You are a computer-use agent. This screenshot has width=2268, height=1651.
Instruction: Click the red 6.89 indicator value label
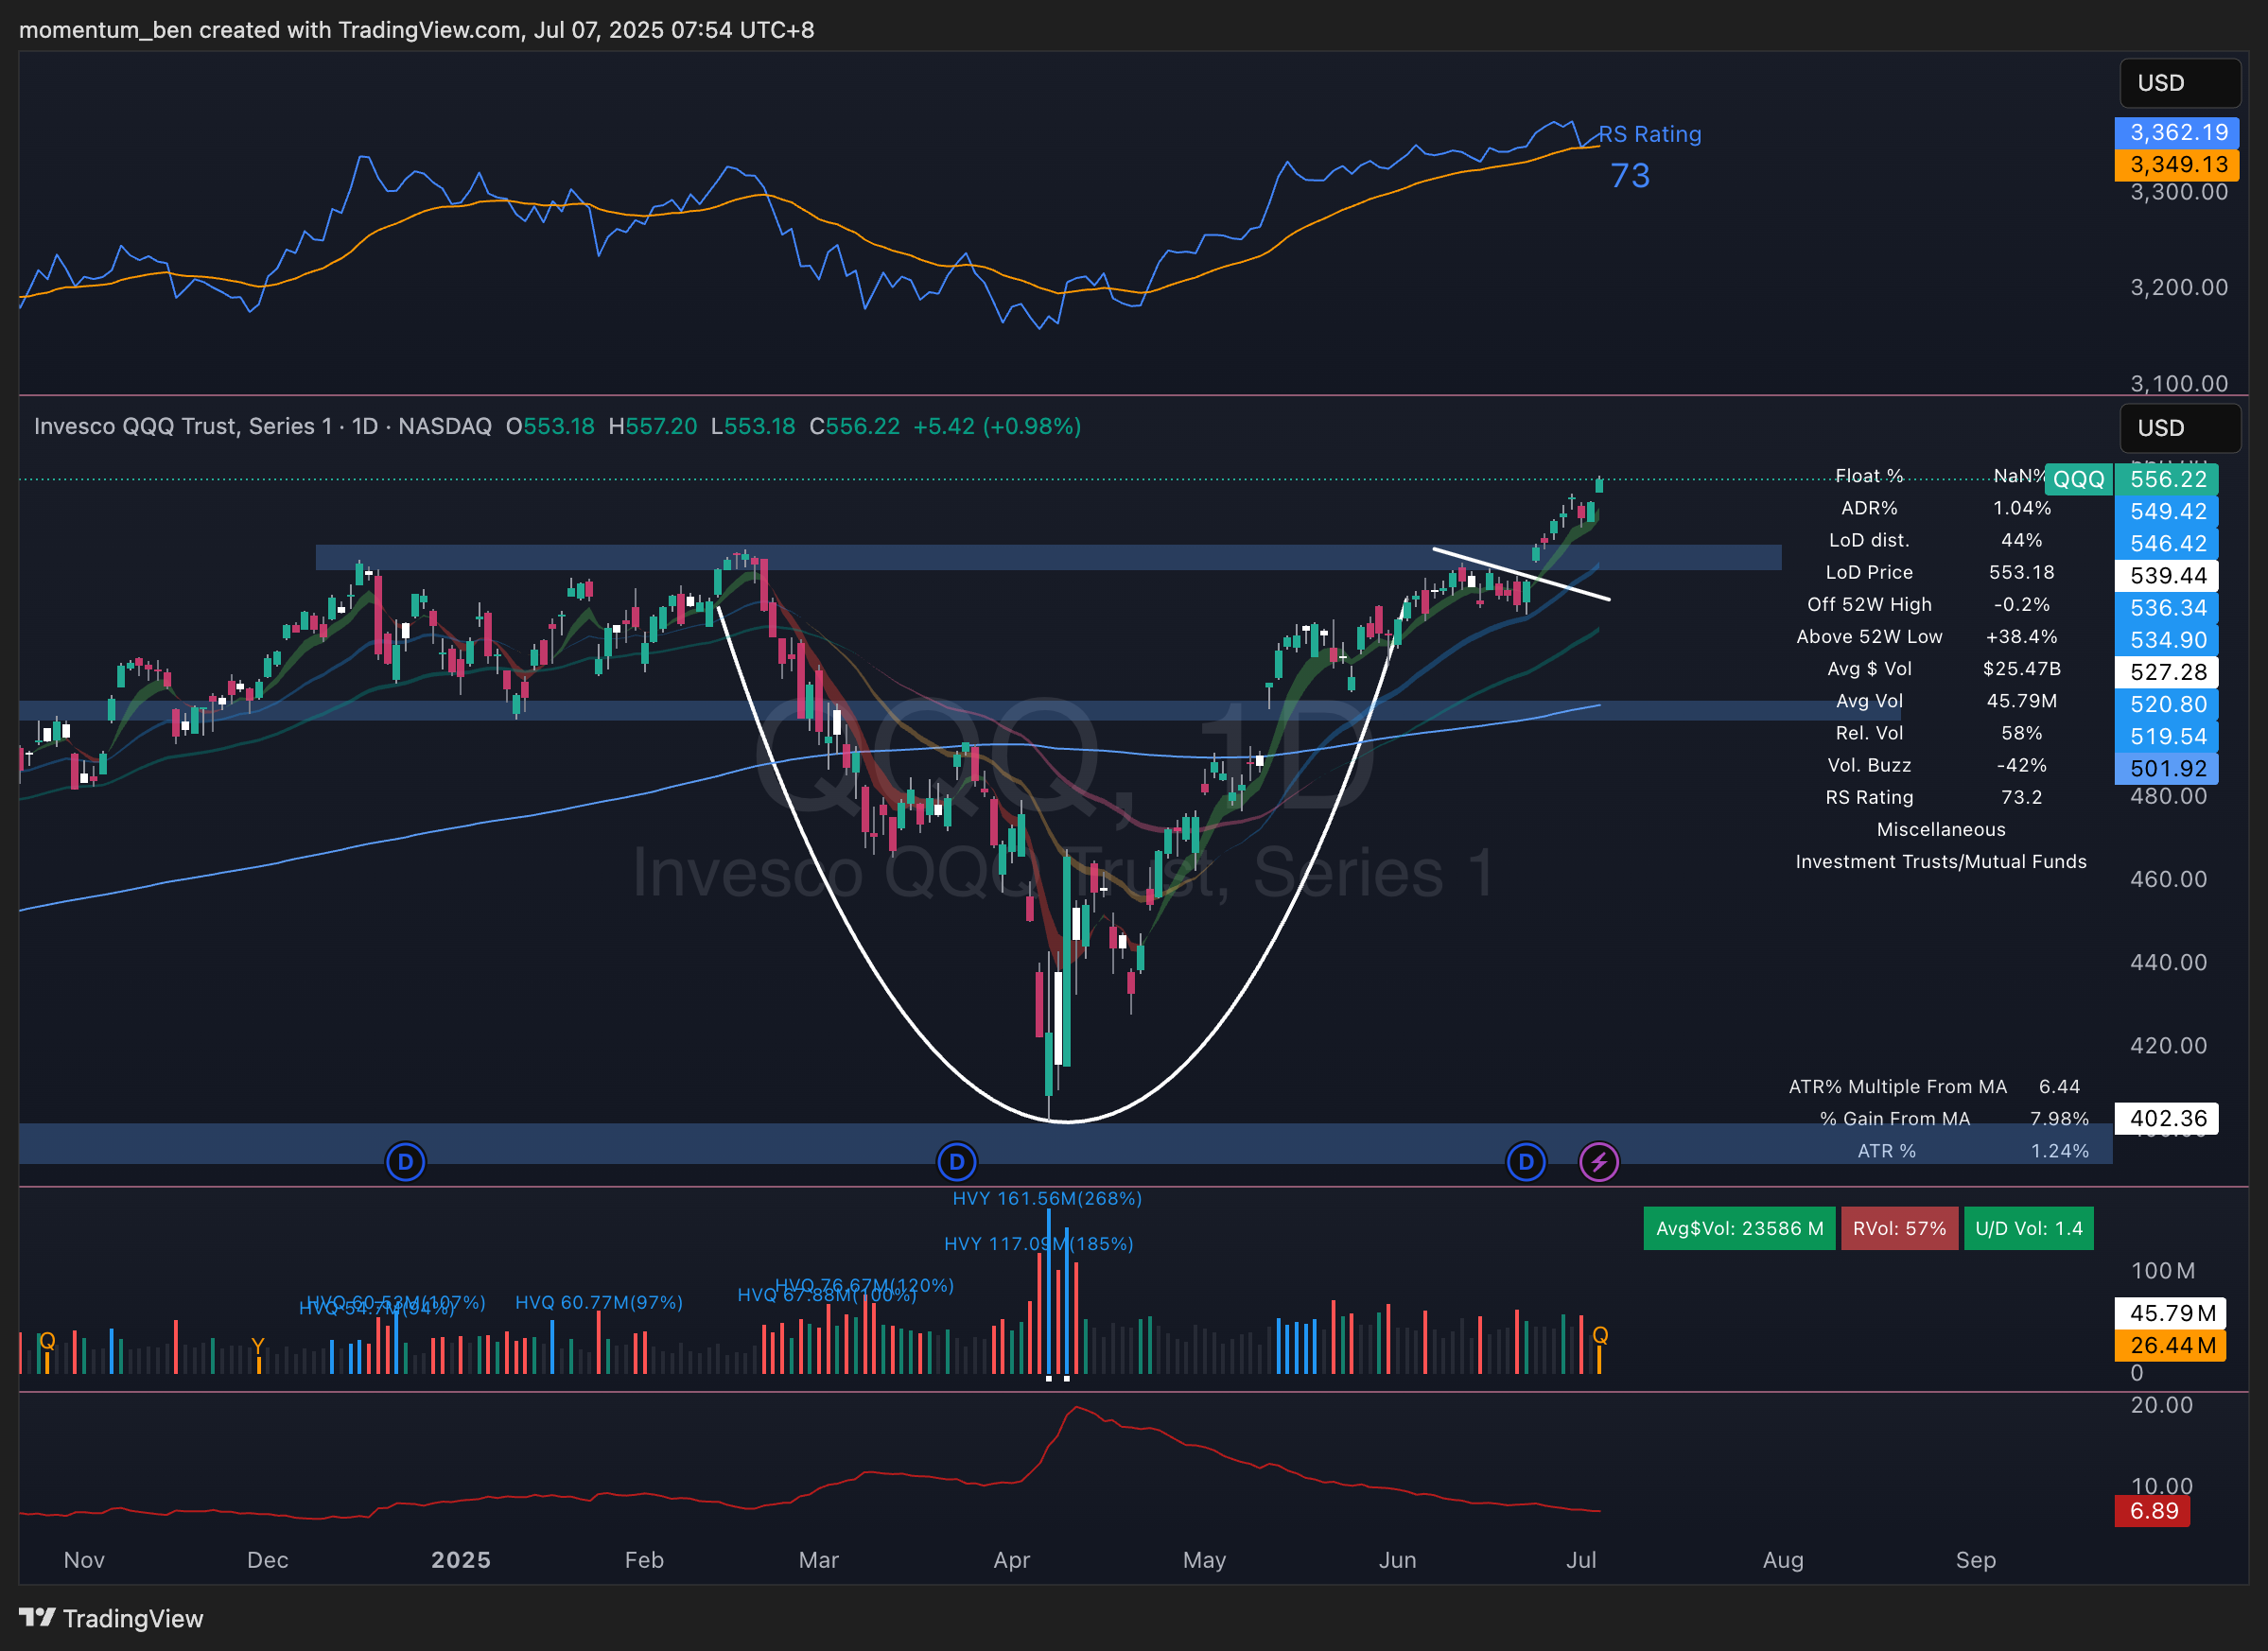point(2152,1511)
